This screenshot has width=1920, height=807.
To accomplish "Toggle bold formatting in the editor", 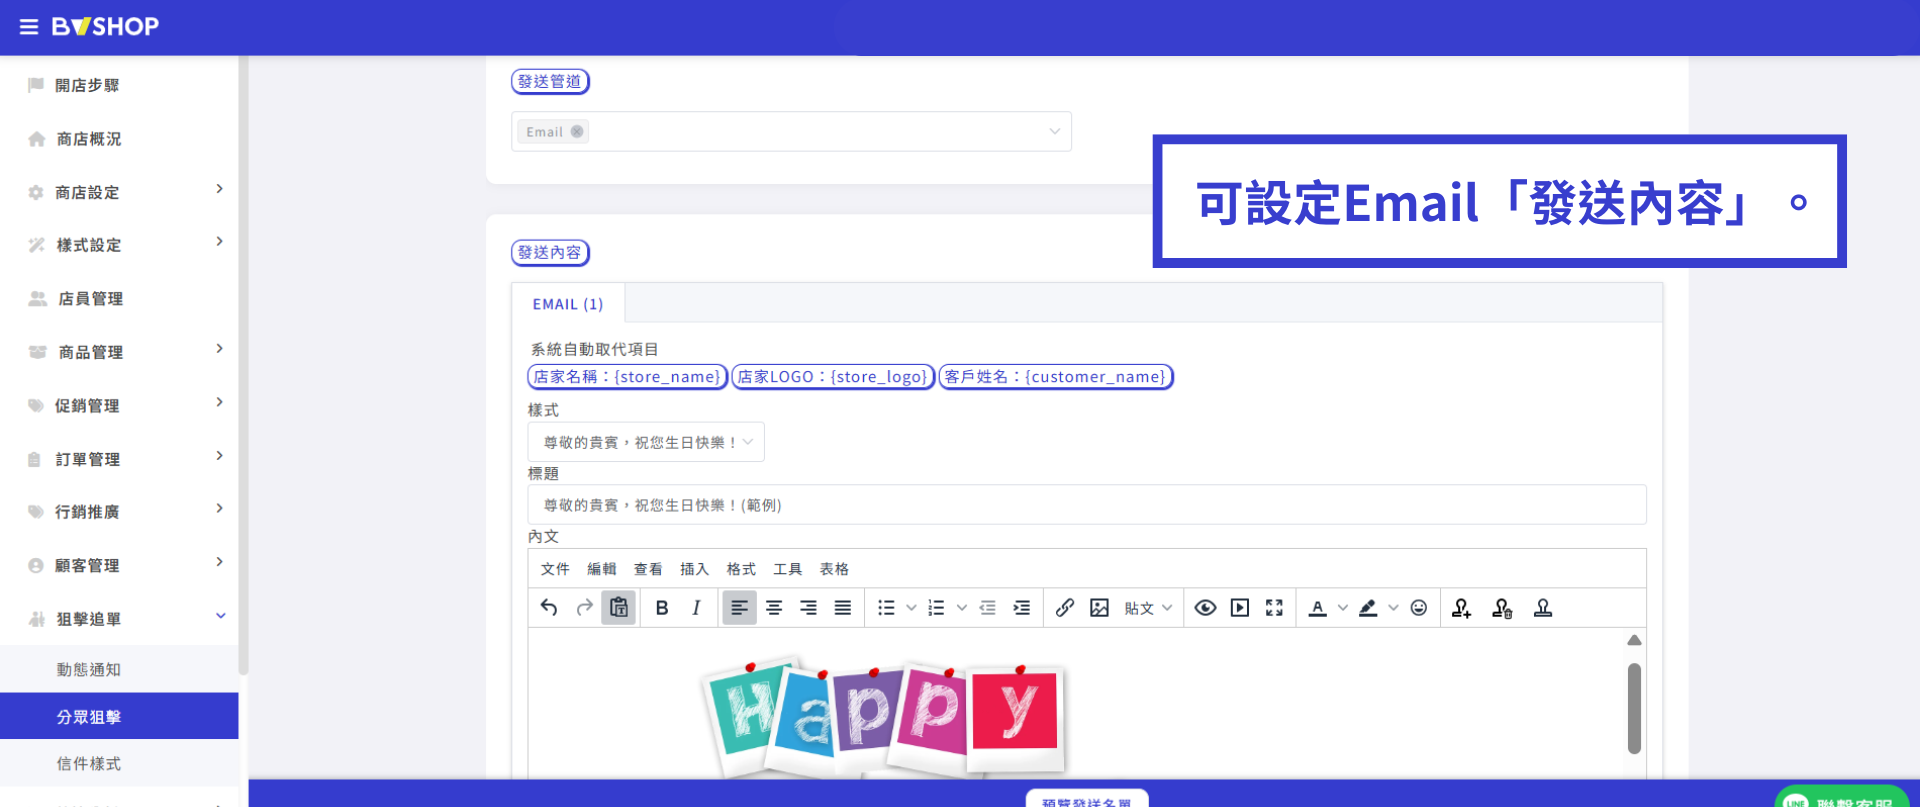I will [x=662, y=608].
